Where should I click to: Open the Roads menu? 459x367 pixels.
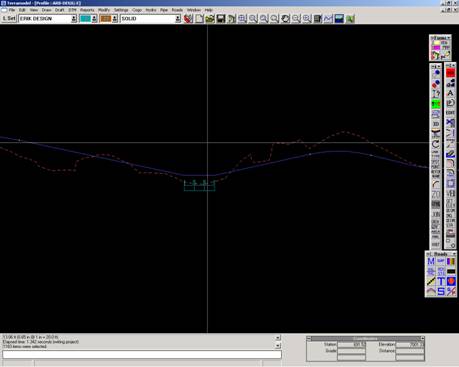point(177,10)
